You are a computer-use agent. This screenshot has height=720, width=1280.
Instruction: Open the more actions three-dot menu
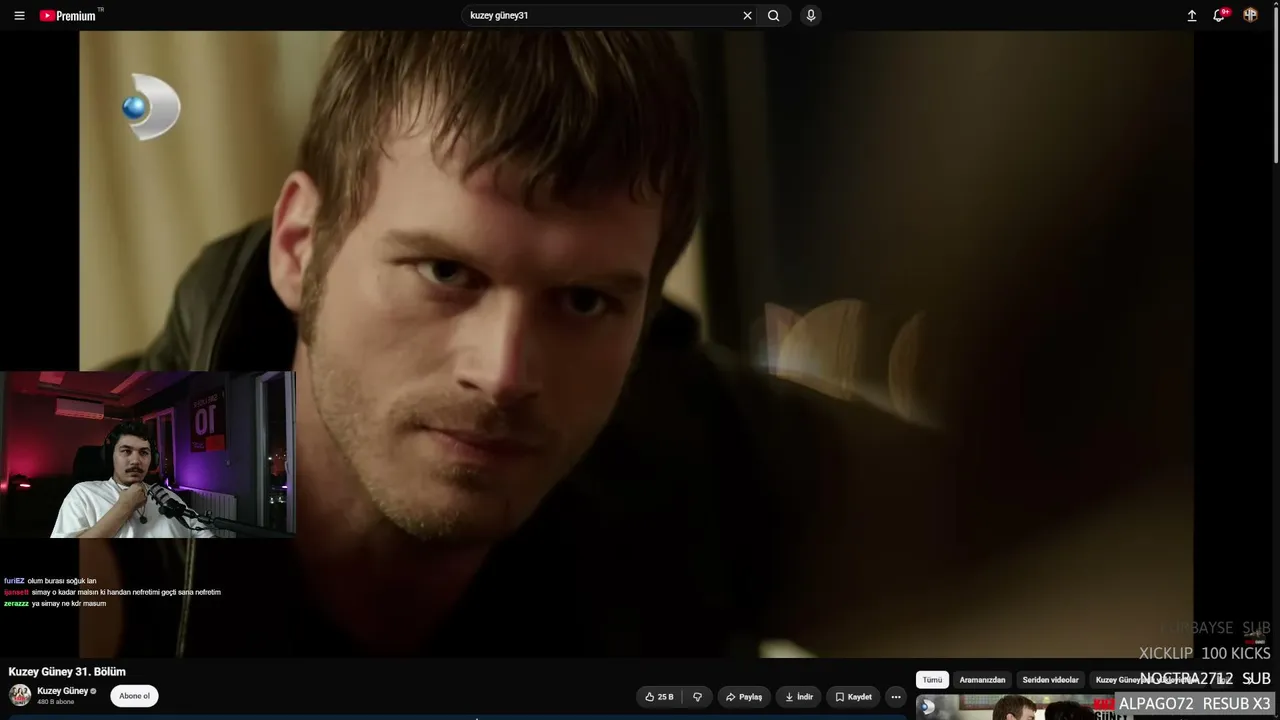click(896, 697)
